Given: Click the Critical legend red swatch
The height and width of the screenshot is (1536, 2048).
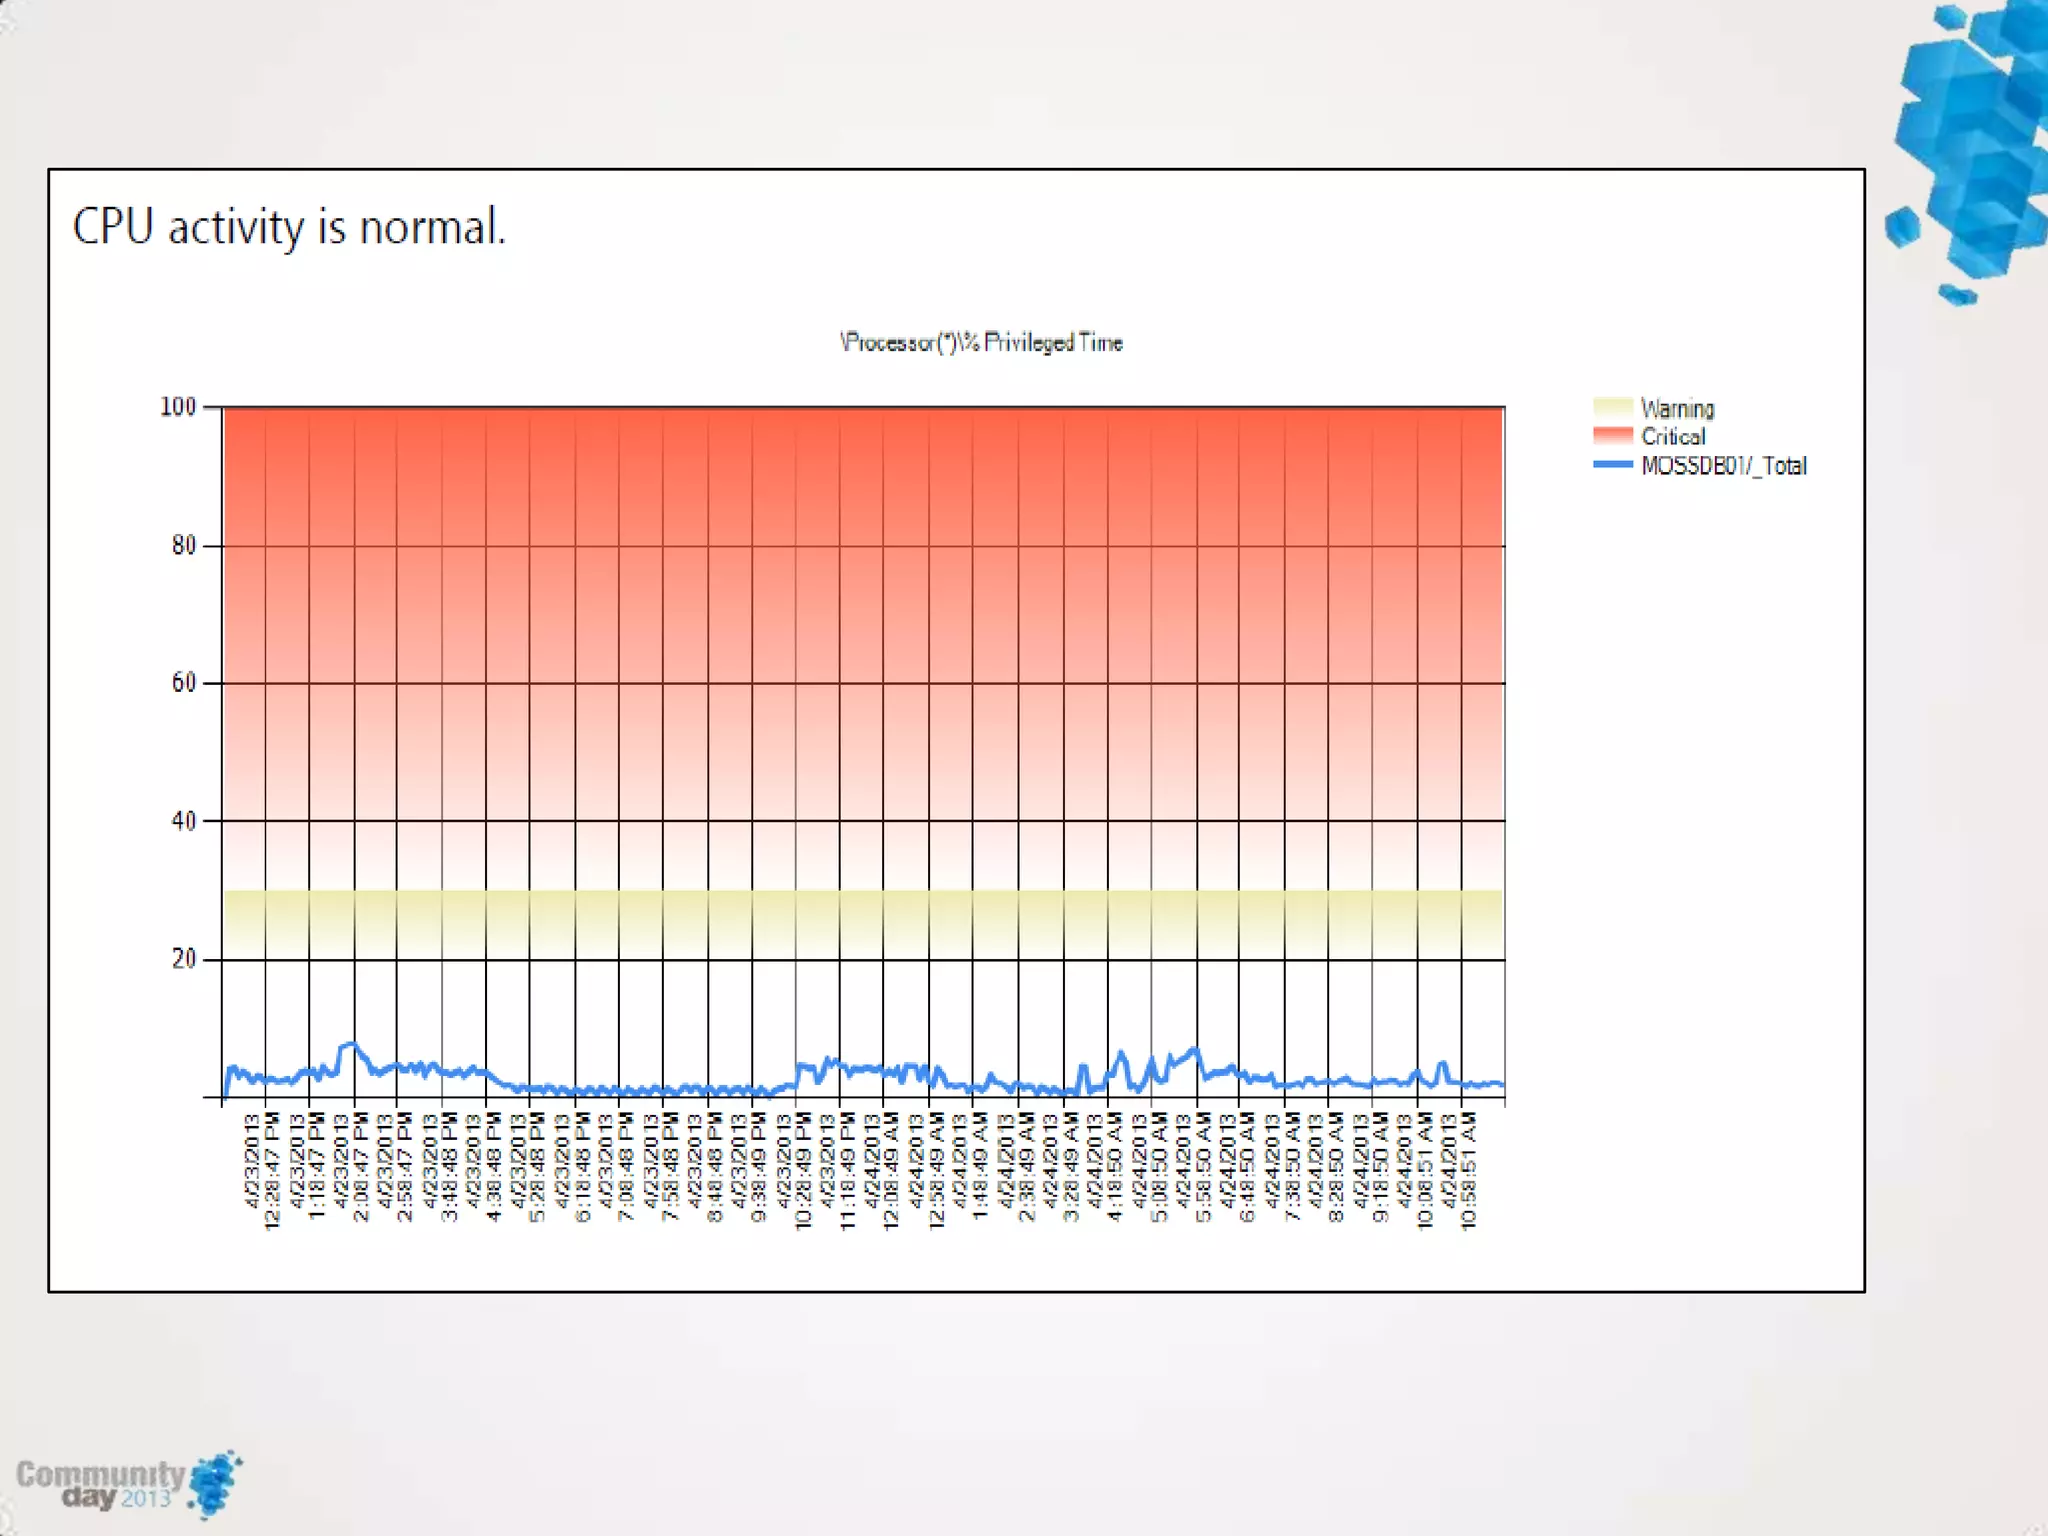Looking at the screenshot, I should tap(1612, 436).
